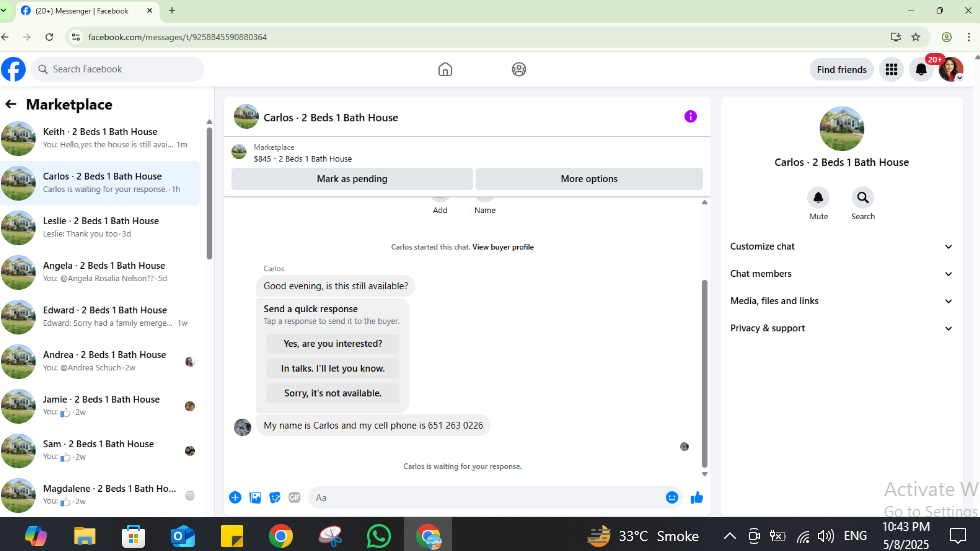Open listing '$845 - 2 Beds 1 Bath House'
This screenshot has width=980, height=551.
click(x=302, y=159)
